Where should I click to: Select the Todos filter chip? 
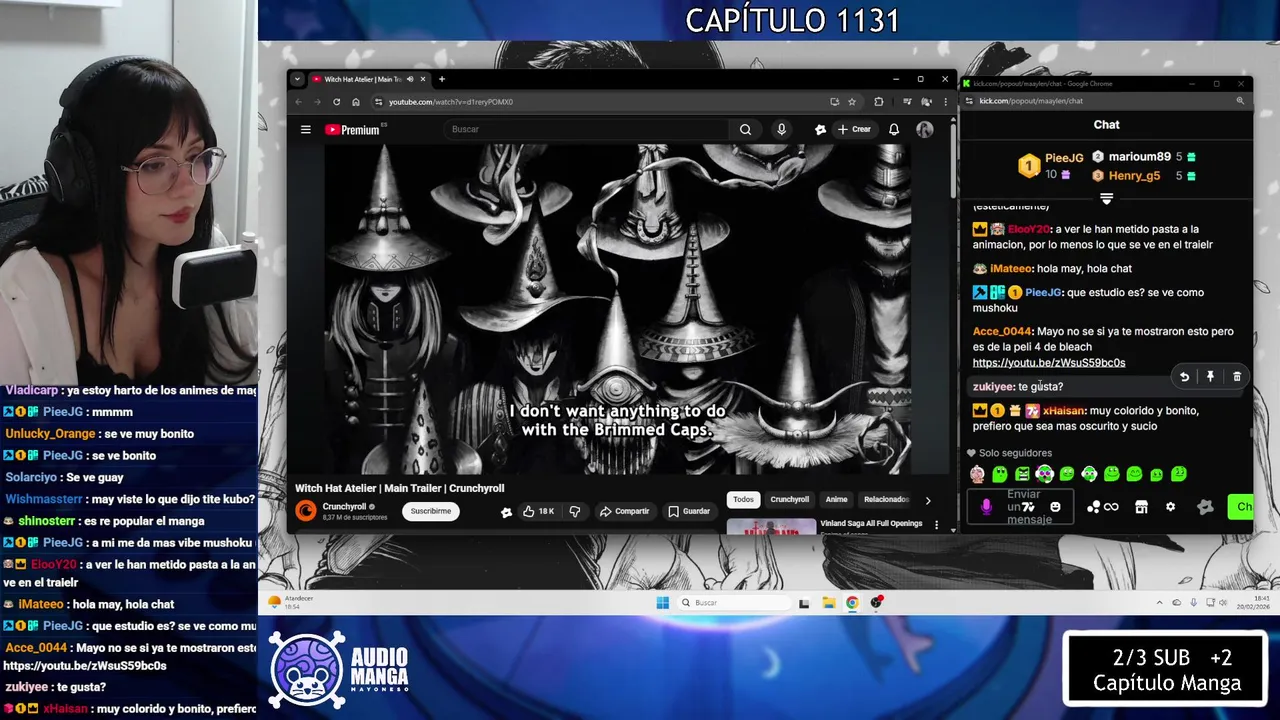coord(743,499)
